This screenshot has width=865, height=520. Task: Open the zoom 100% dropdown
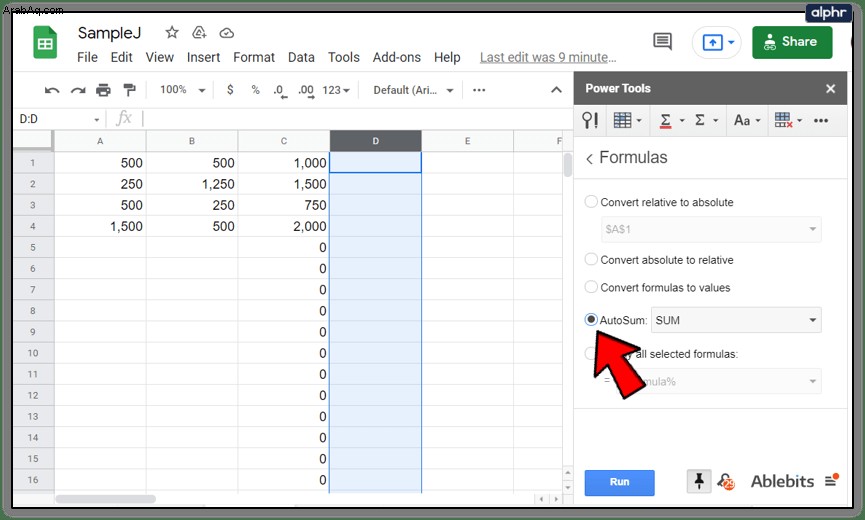183,90
